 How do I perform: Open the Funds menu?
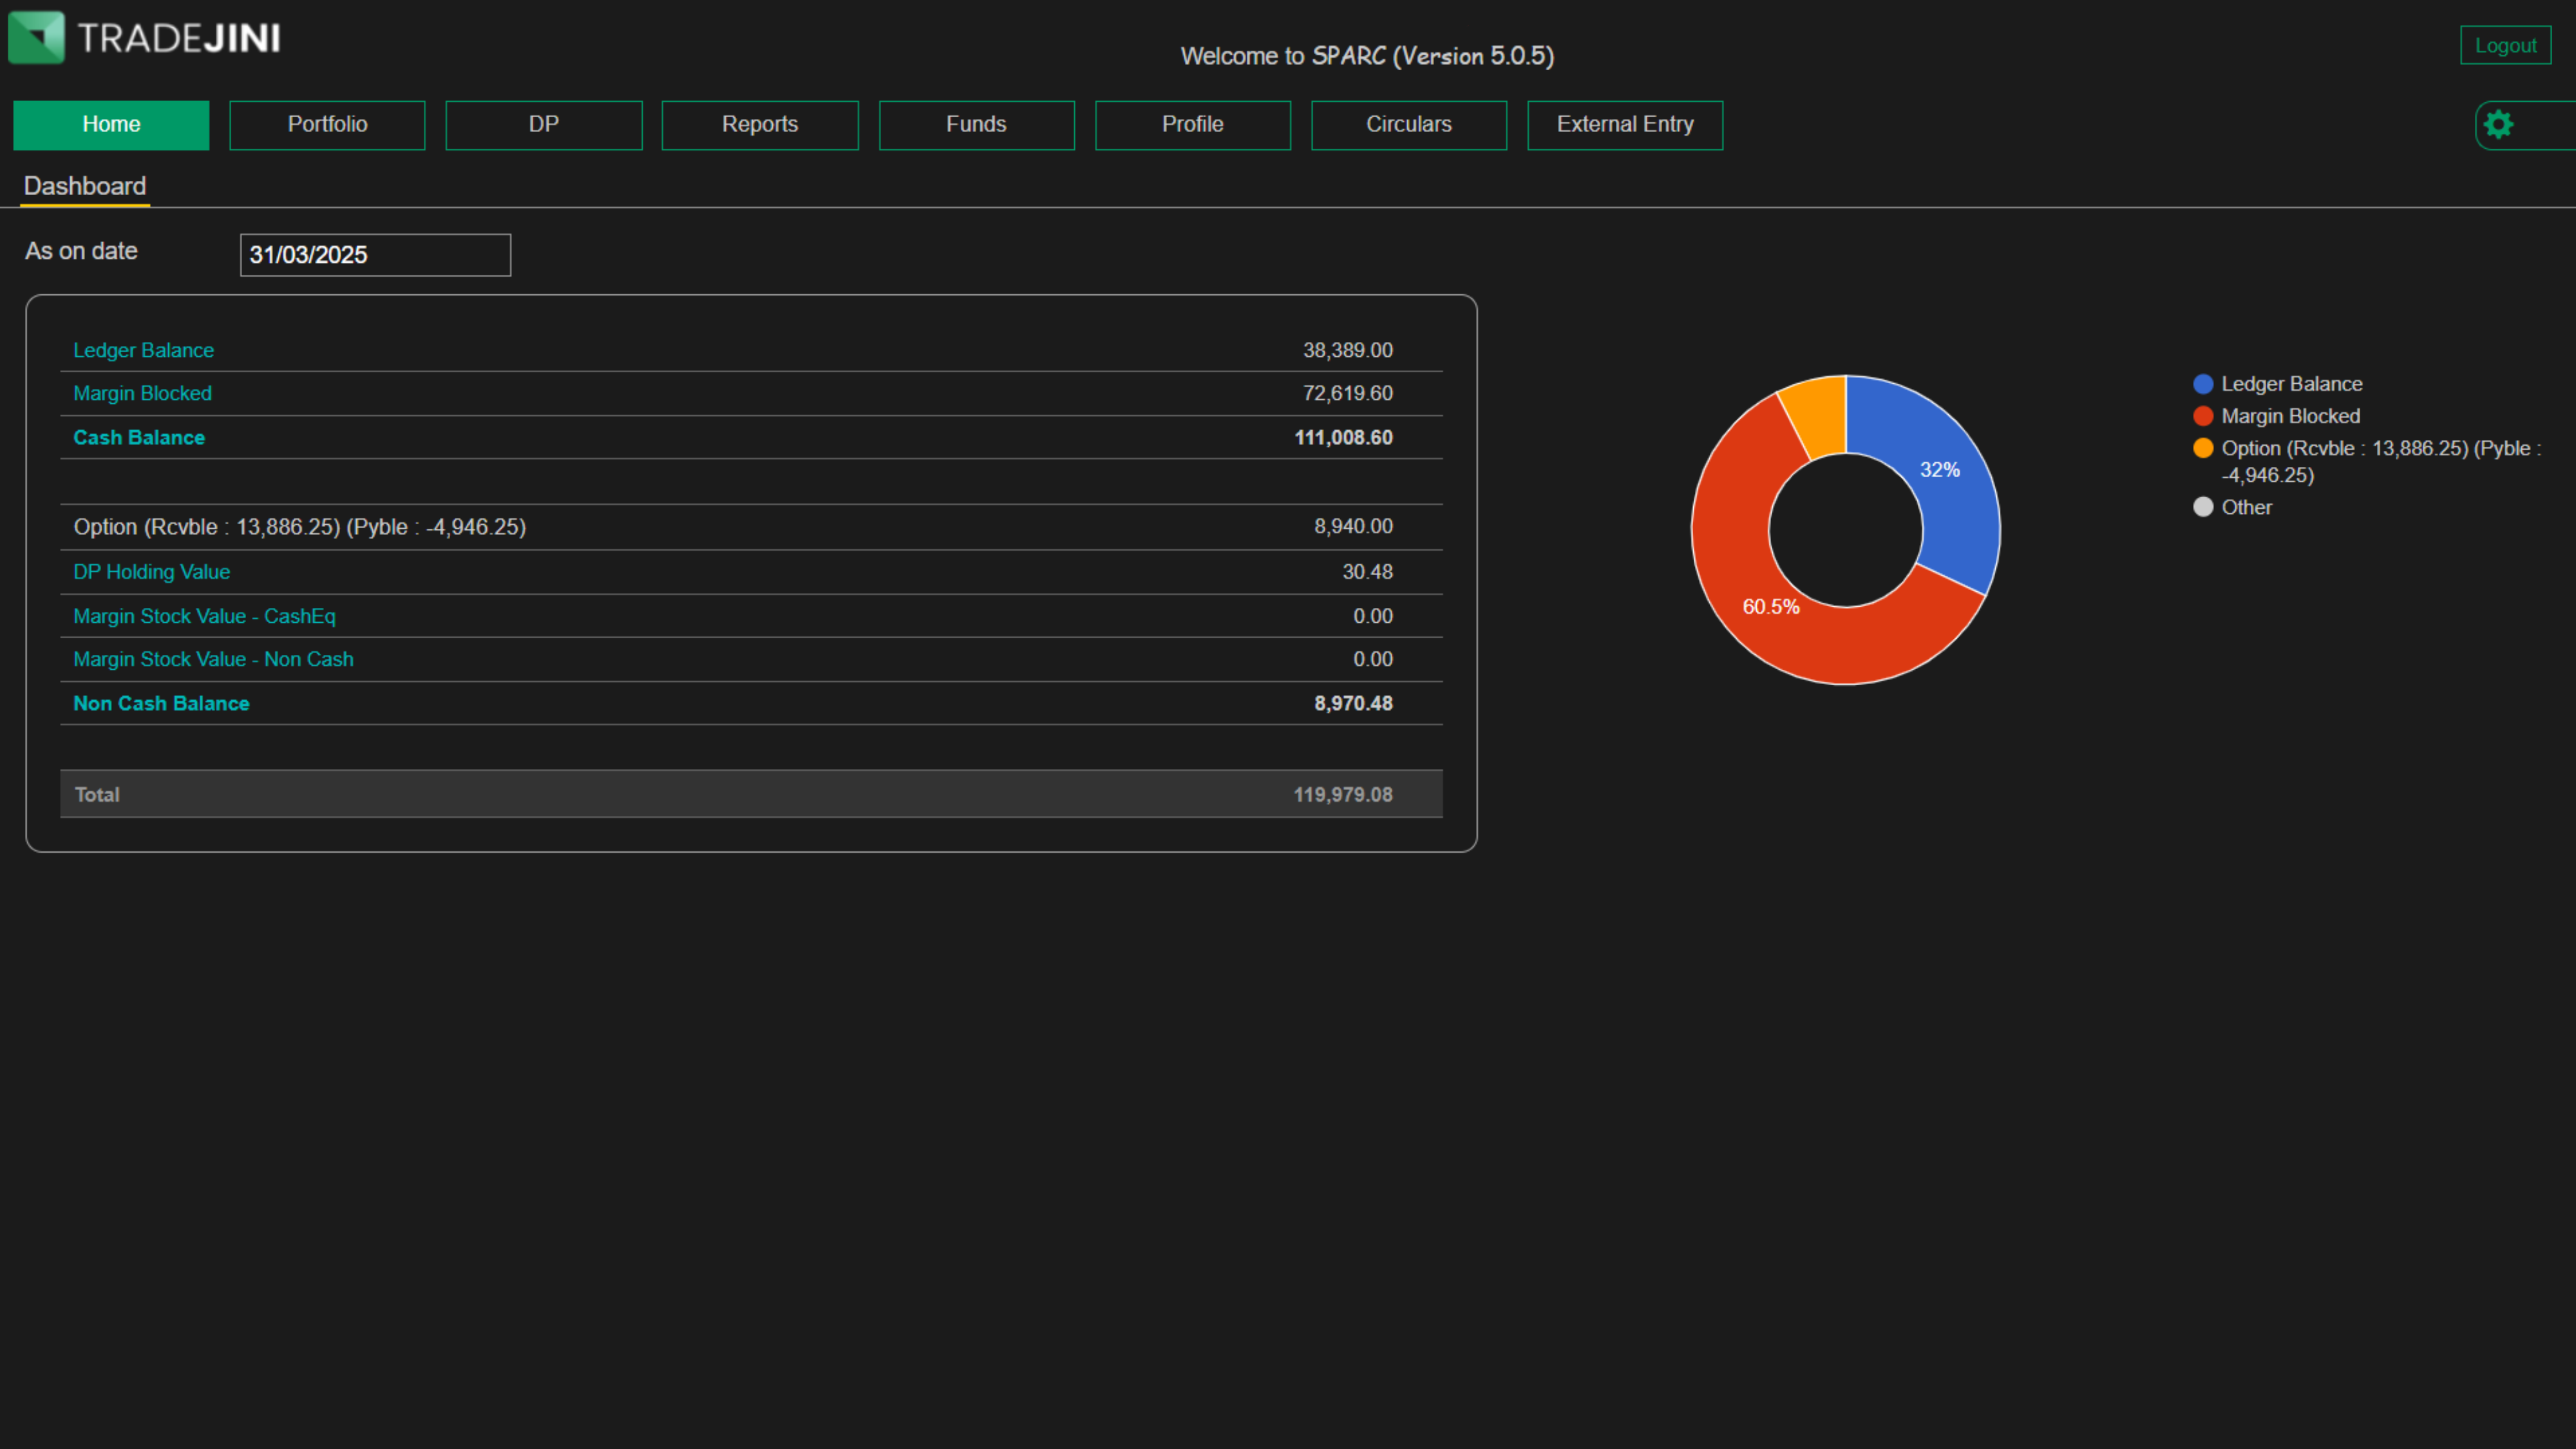tap(976, 125)
